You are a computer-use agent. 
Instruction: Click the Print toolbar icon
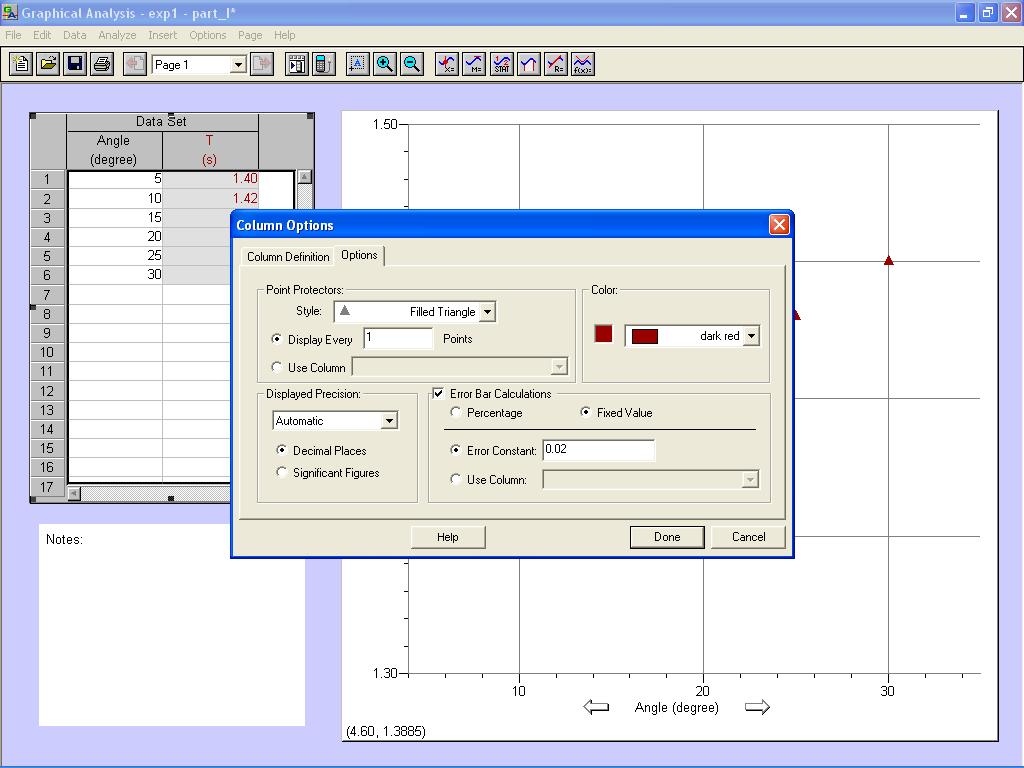point(102,65)
